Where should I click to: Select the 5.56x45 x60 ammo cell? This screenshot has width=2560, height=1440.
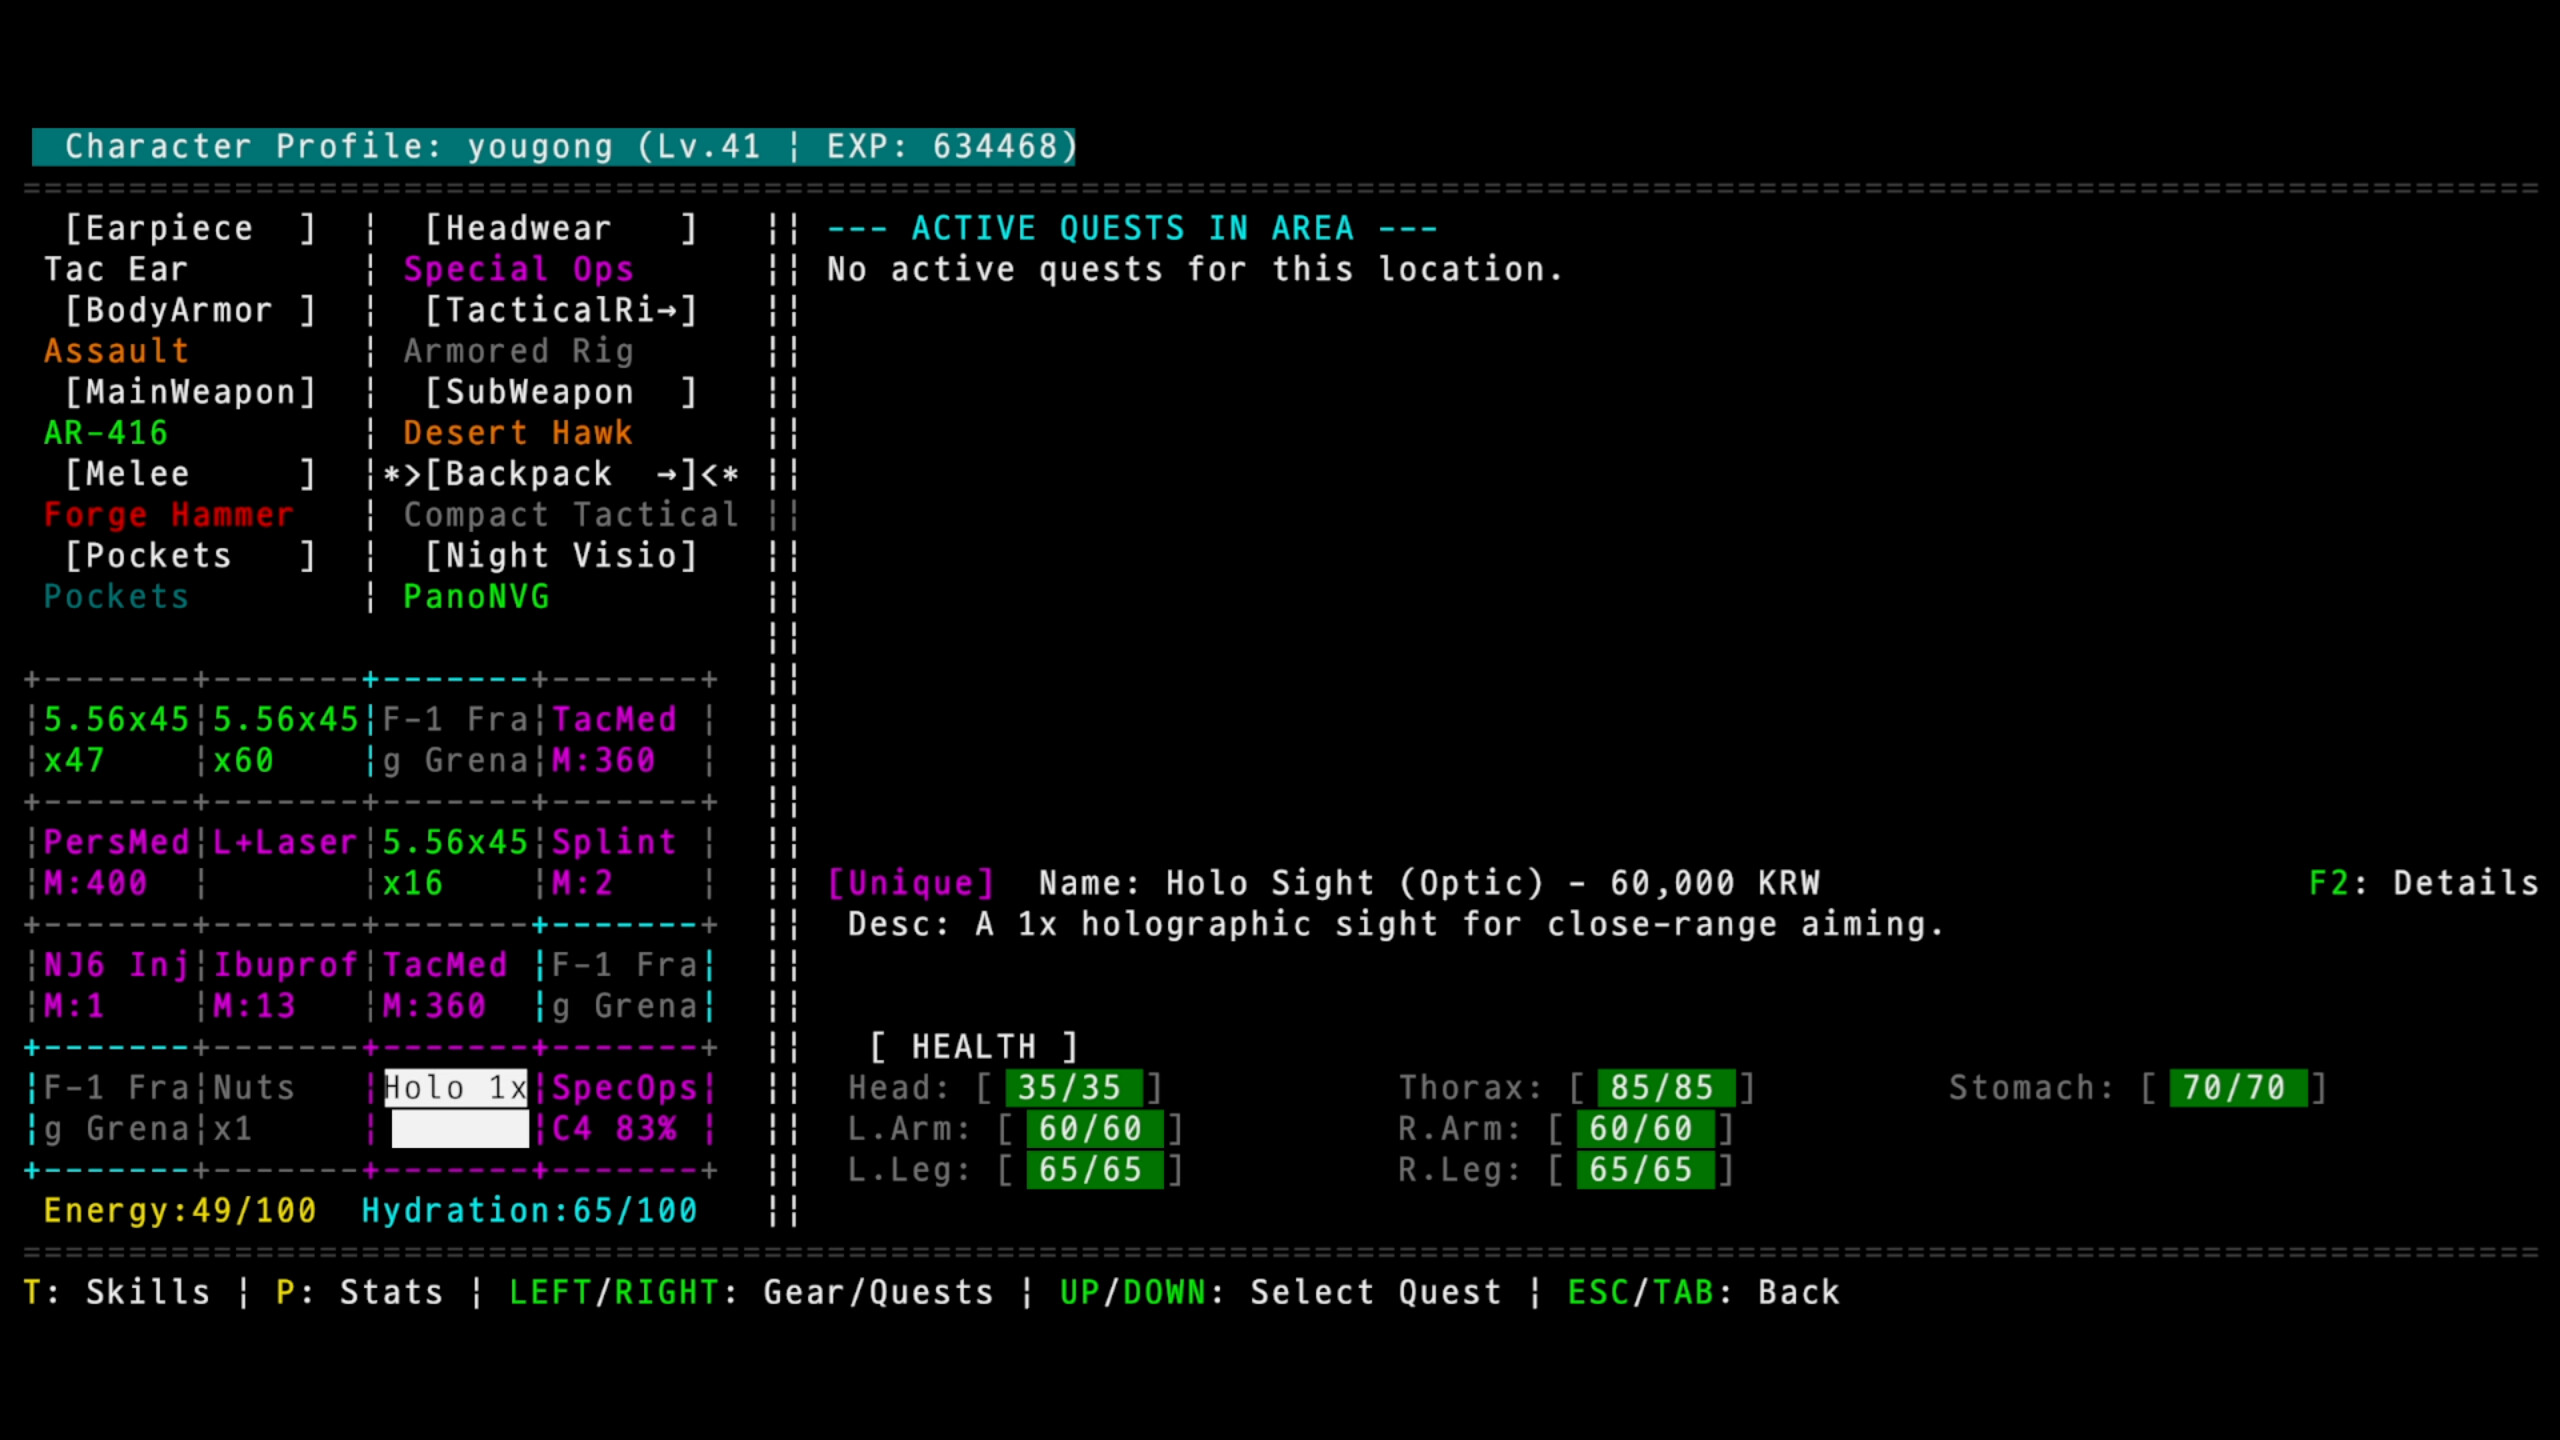point(286,740)
